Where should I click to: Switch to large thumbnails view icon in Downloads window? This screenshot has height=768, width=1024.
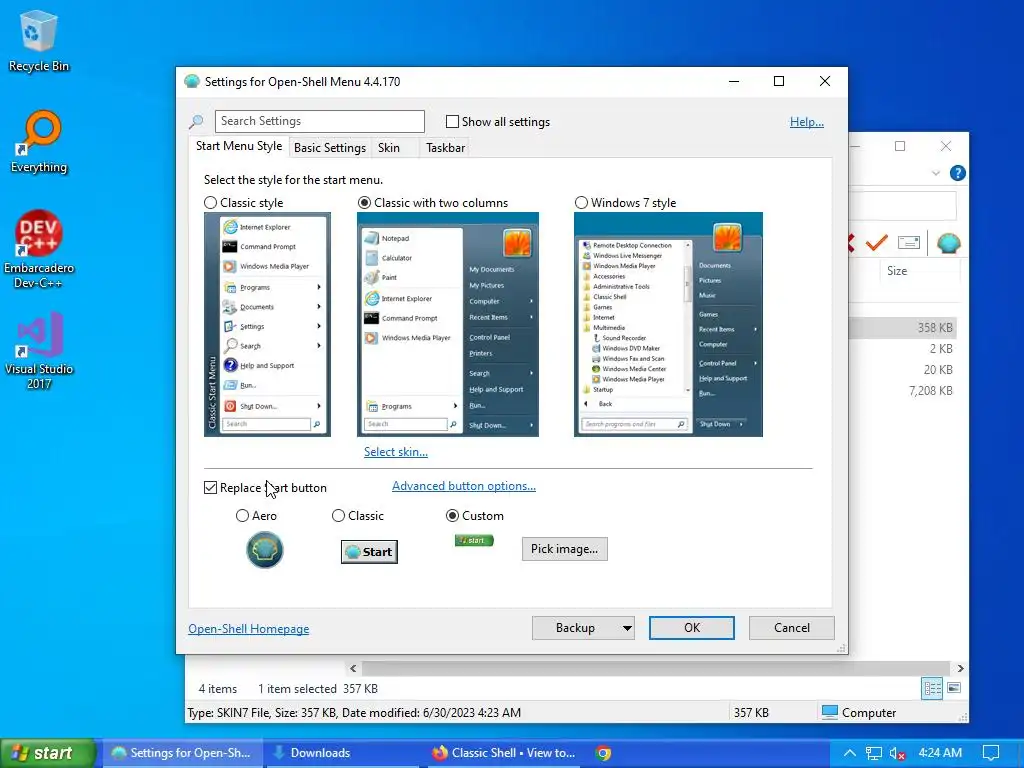[953, 688]
